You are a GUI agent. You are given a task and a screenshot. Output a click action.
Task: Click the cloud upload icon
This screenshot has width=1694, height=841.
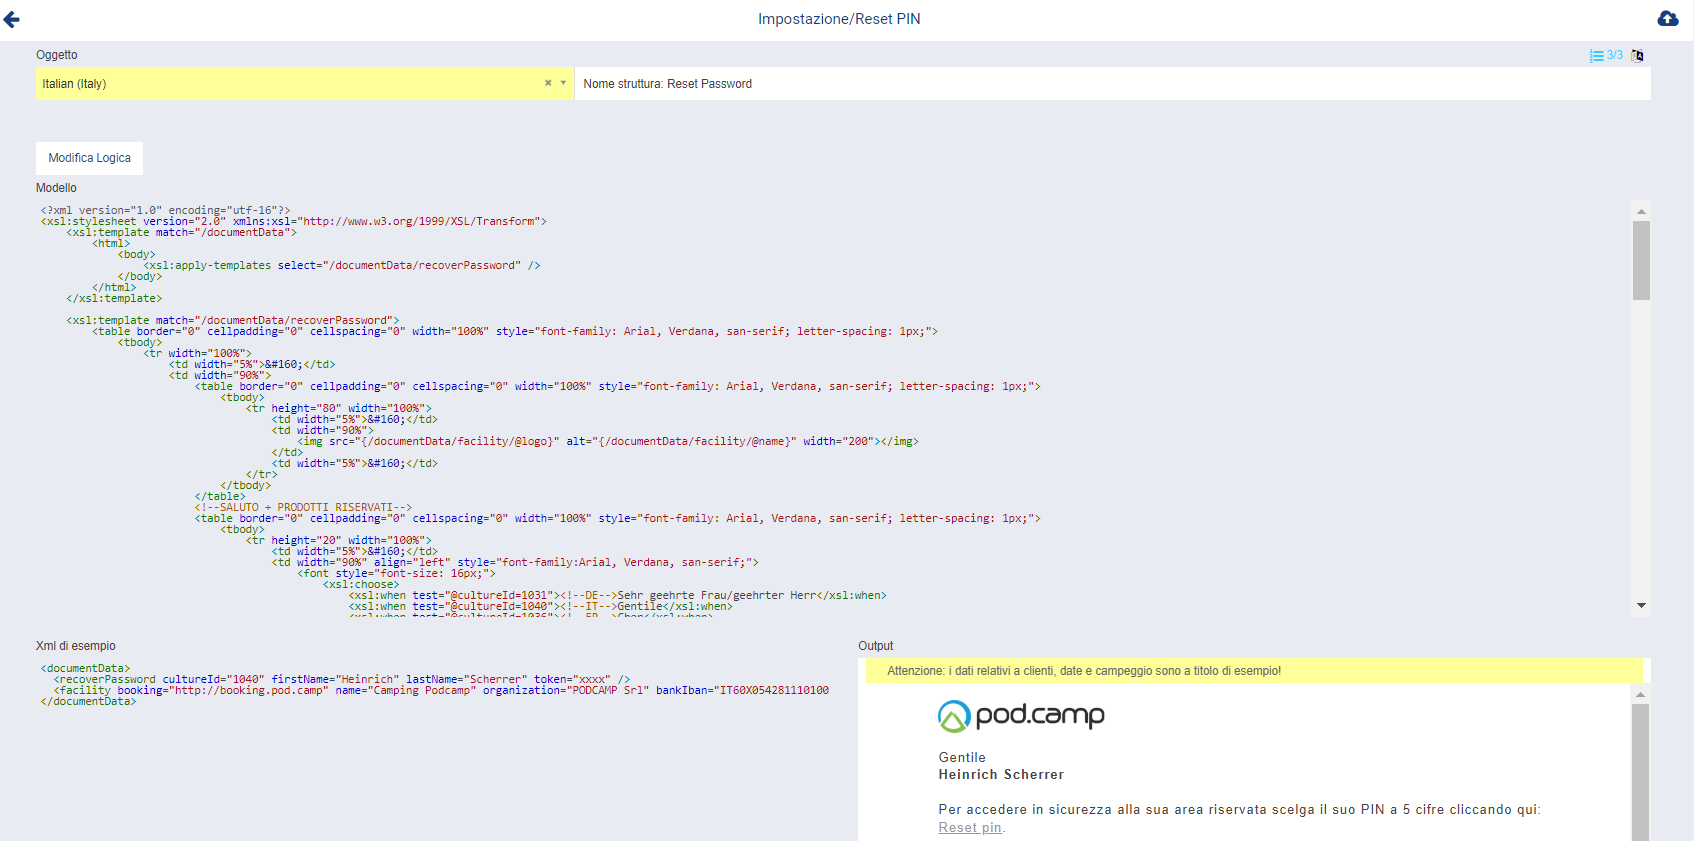[1668, 18]
